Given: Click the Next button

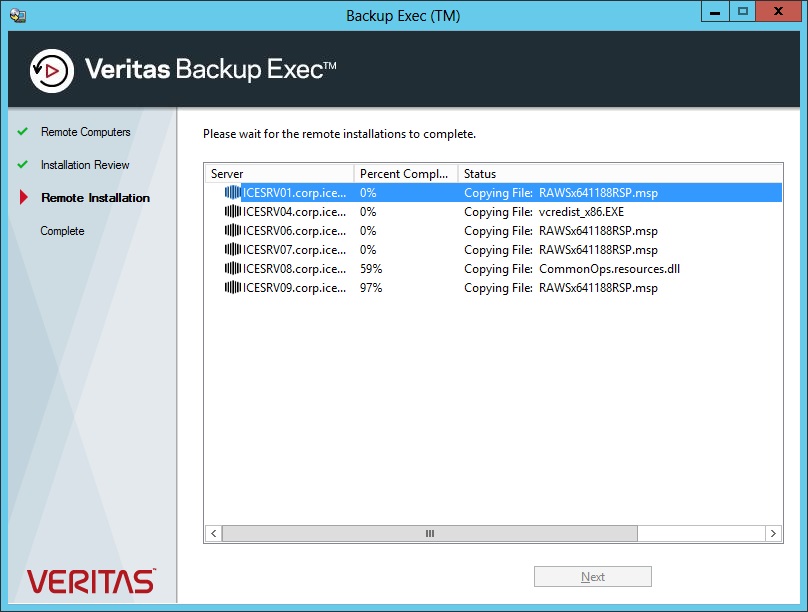Looking at the screenshot, I should coord(593,576).
